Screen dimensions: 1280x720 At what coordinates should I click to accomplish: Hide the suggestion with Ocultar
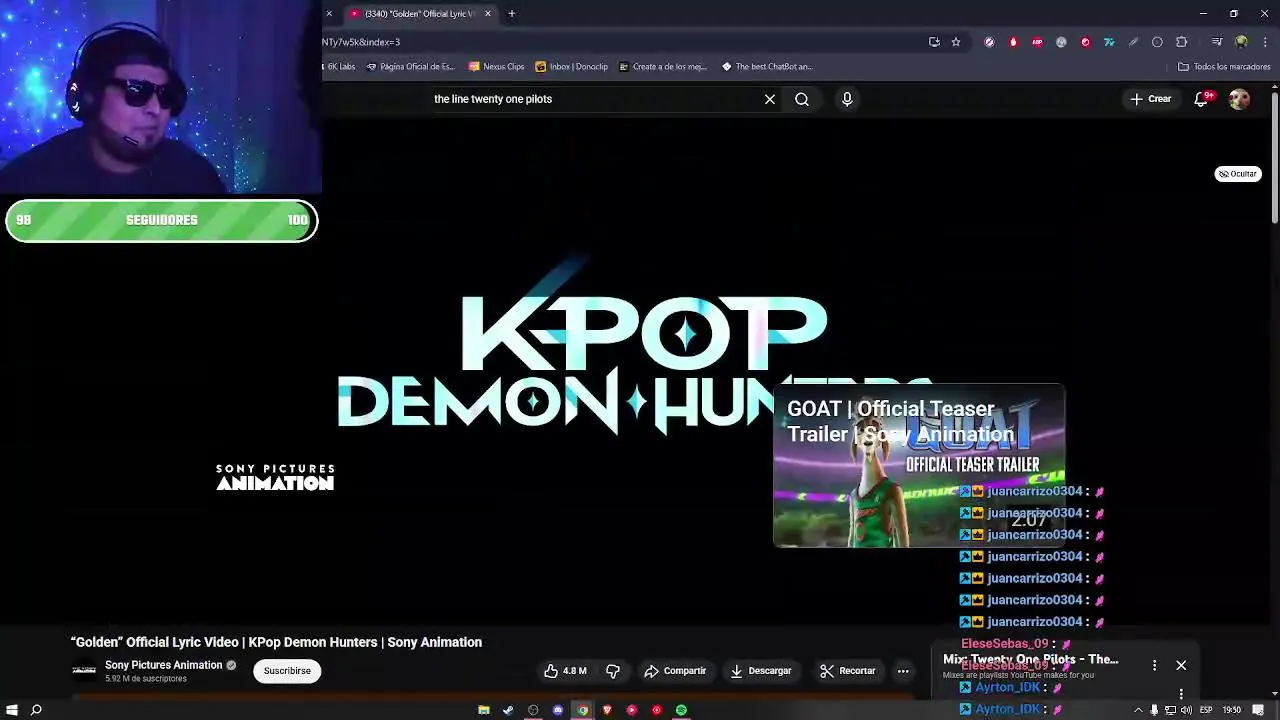click(1238, 174)
